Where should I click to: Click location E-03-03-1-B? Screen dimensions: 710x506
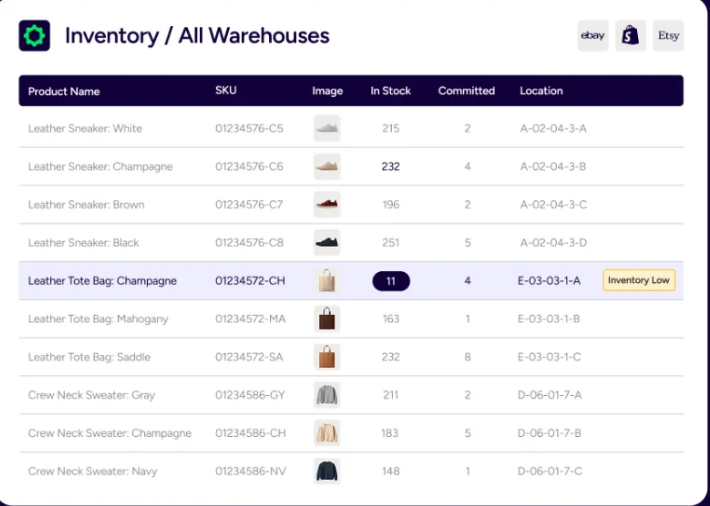(x=549, y=319)
